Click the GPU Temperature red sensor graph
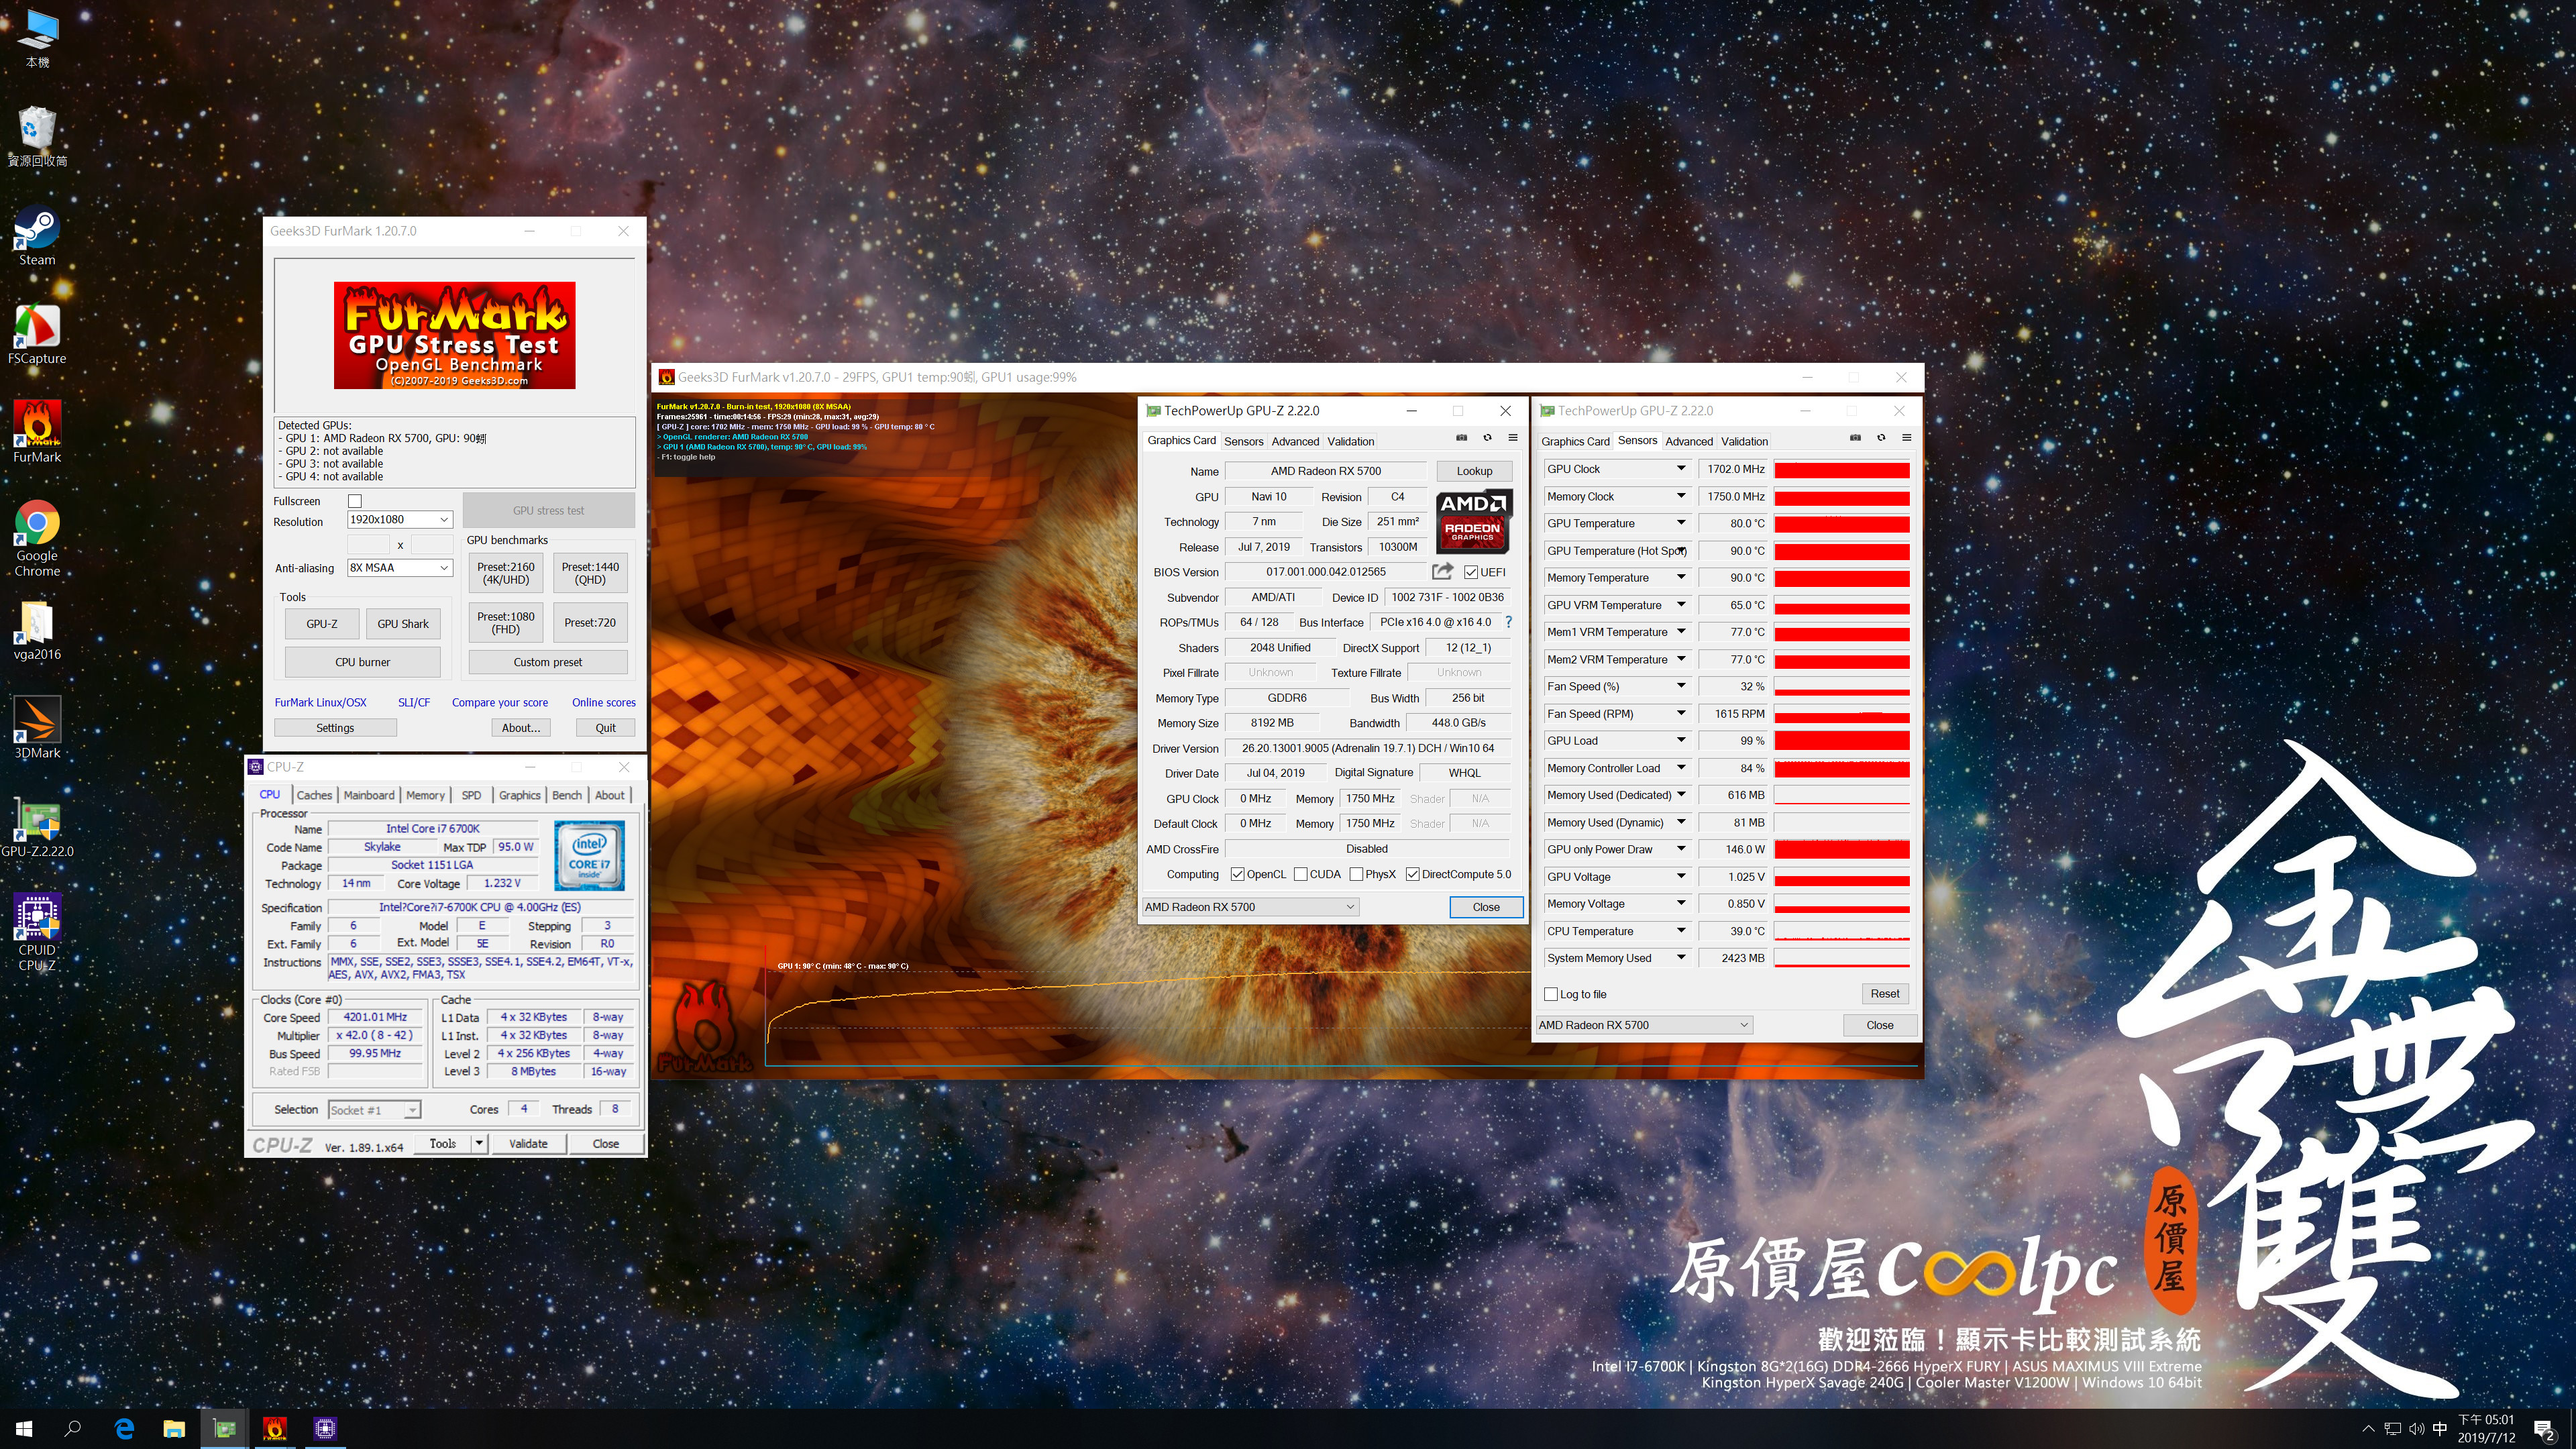2576x1449 pixels. (x=1842, y=523)
